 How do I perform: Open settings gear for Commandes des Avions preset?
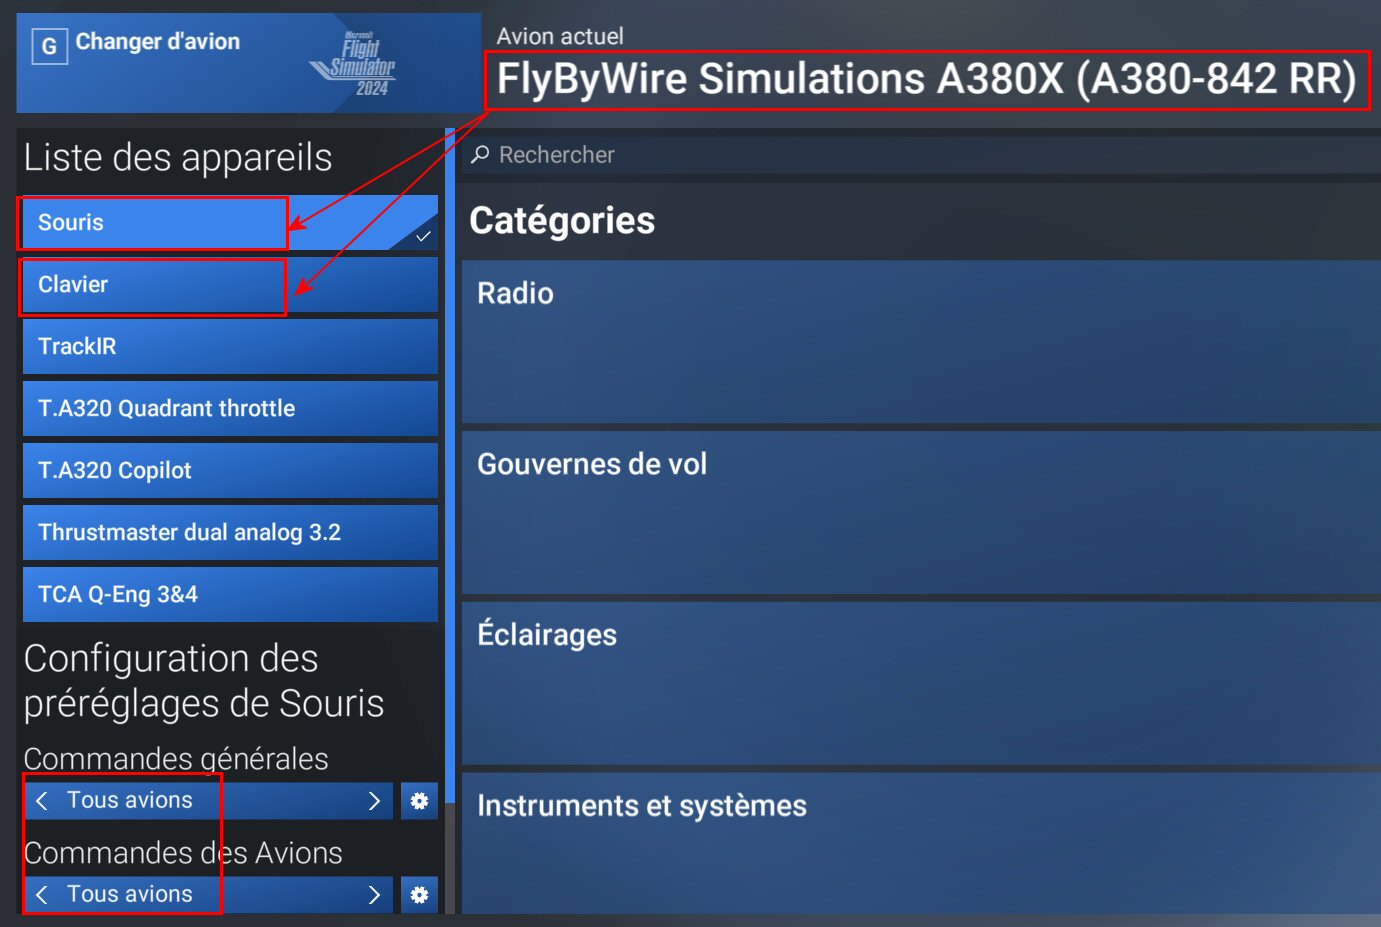pyautogui.click(x=420, y=895)
